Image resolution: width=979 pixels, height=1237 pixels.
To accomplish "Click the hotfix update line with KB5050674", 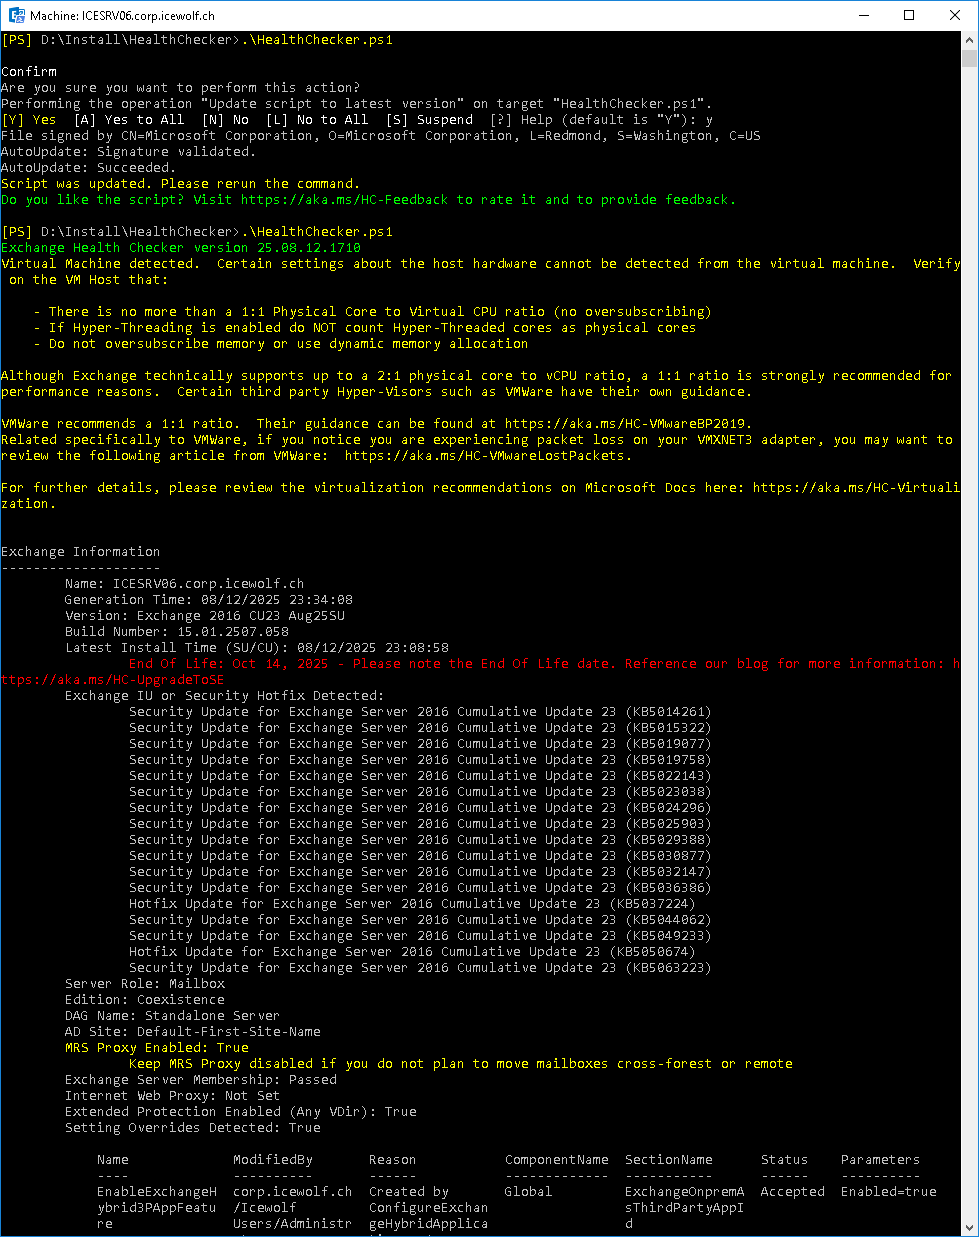I will (412, 952).
